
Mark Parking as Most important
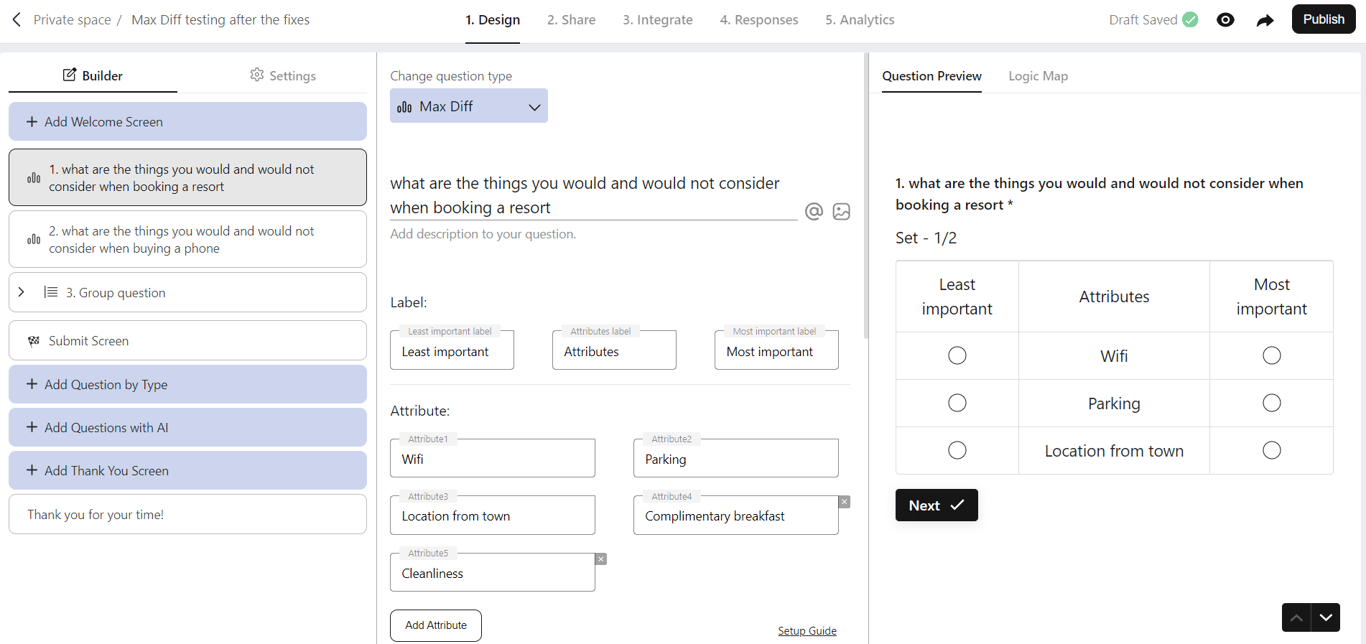click(x=1271, y=403)
